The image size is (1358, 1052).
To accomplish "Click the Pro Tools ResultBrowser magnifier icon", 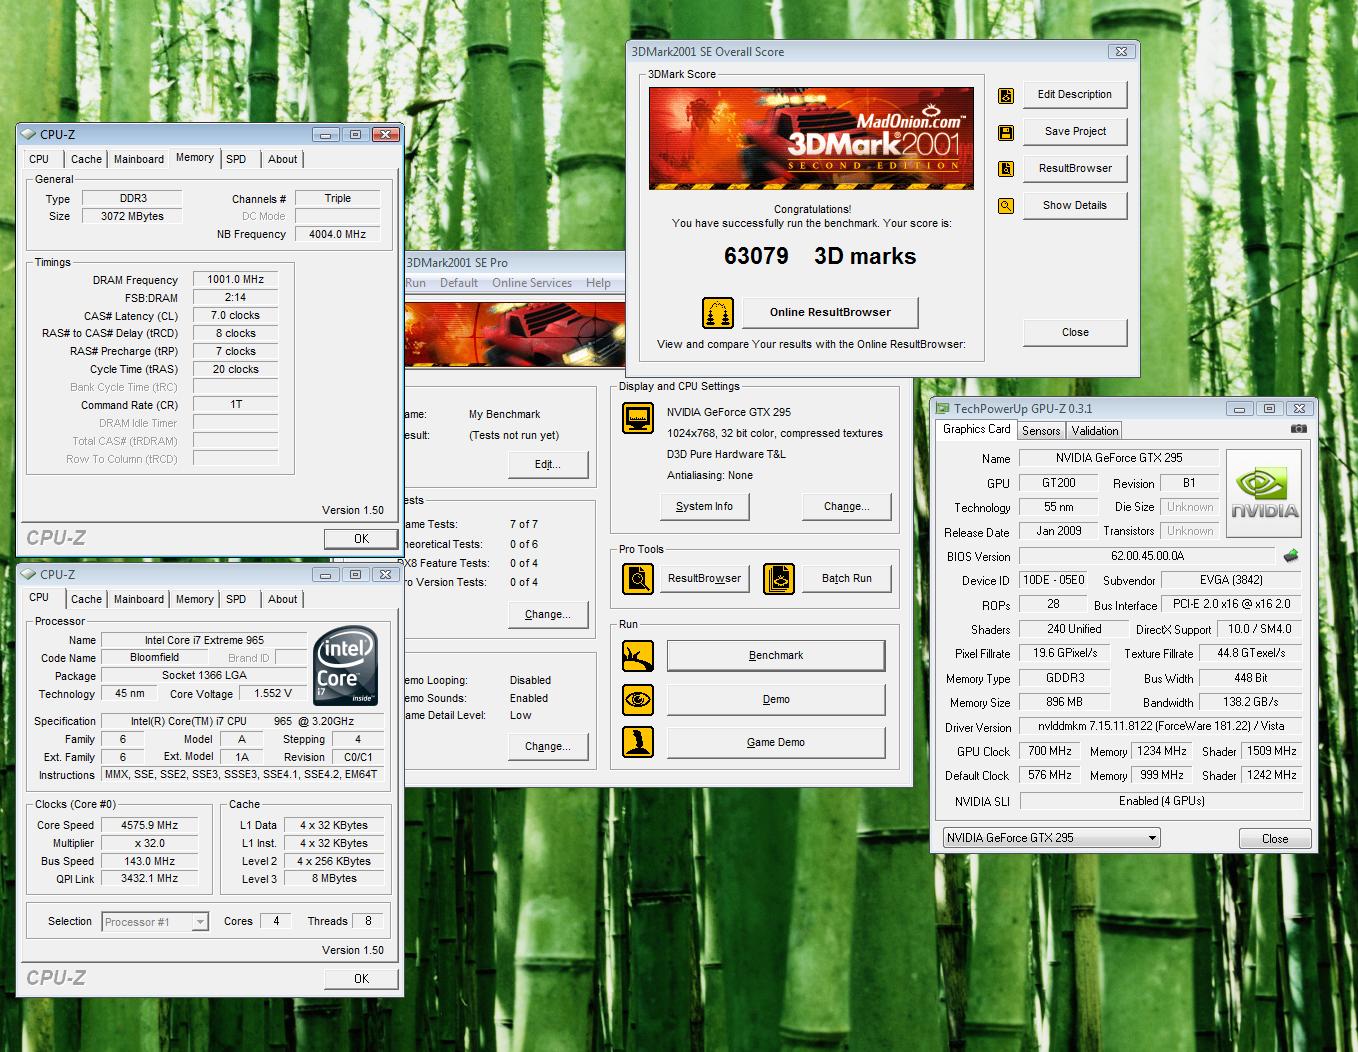I will [638, 579].
